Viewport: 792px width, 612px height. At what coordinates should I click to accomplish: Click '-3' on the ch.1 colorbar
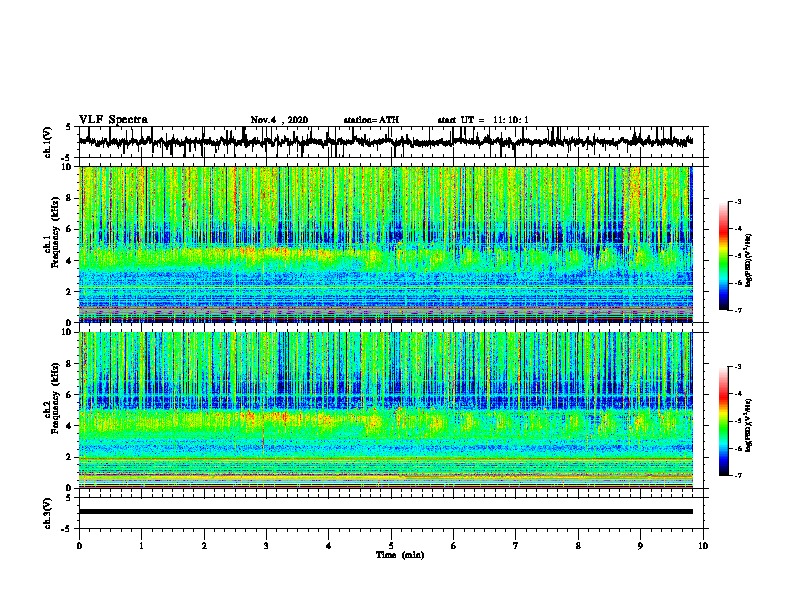[x=738, y=202]
